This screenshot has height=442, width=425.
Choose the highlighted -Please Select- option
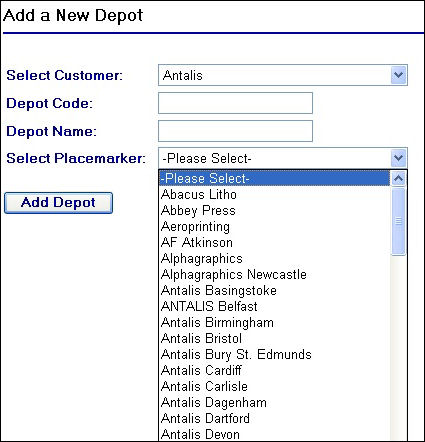[x=274, y=178]
